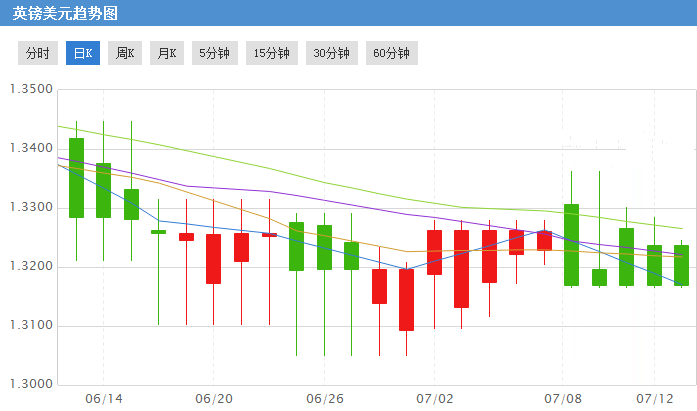Select the 07/12 date axis label
Image resolution: width=697 pixels, height=411 pixels.
654,398
